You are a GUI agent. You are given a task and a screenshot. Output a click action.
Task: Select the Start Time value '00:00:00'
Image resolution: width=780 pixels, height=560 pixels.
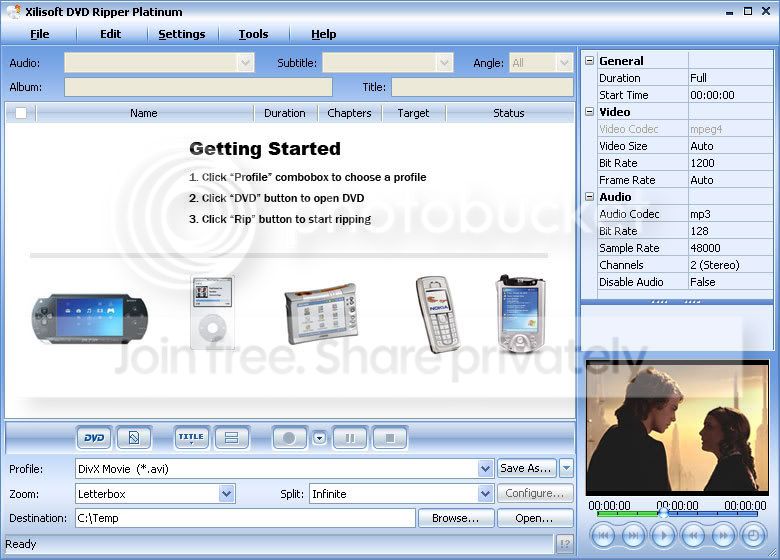pos(730,94)
